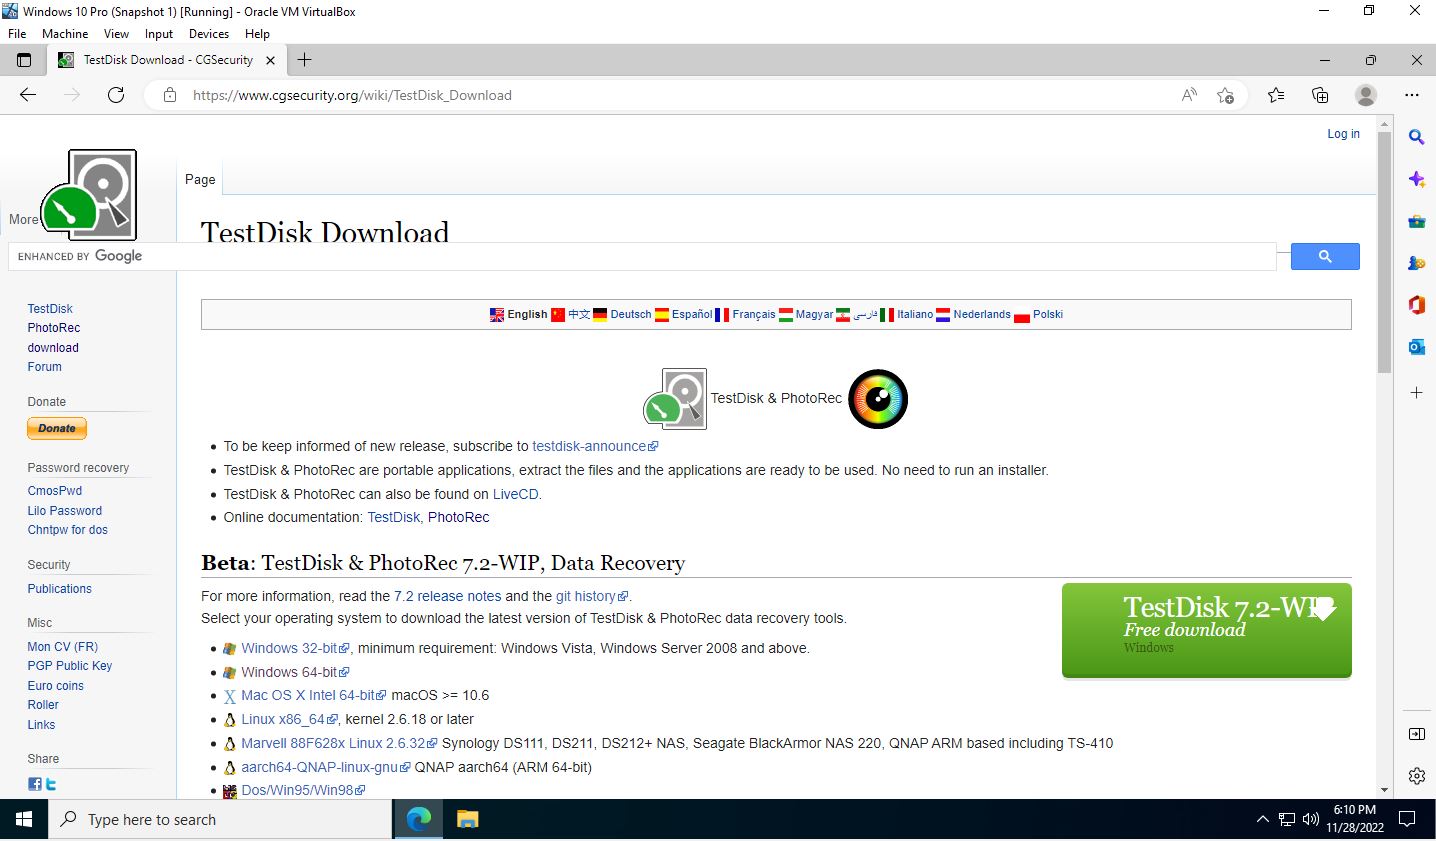Open Outlook from the sidebar
This screenshot has width=1436, height=841.
click(1416, 347)
